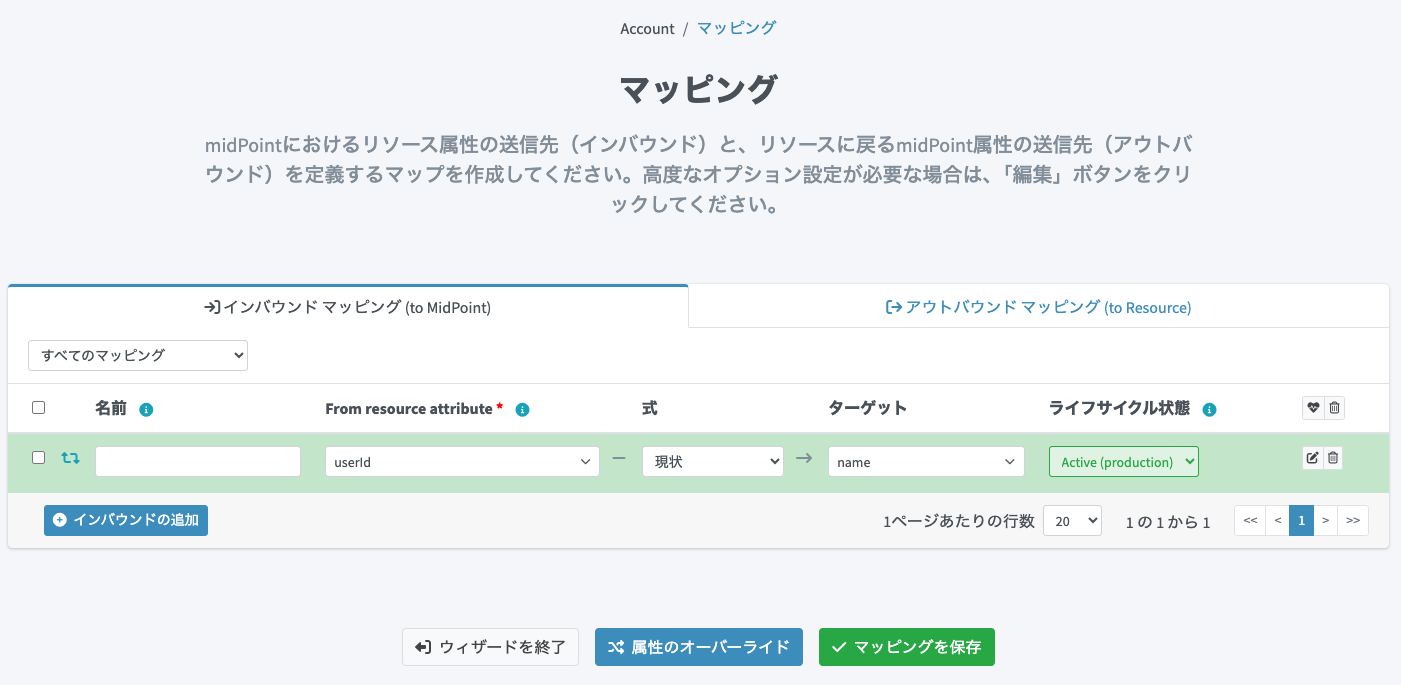This screenshot has height=685, width=1401.
Task: Select page 1 in pagination
Action: coord(1301,521)
